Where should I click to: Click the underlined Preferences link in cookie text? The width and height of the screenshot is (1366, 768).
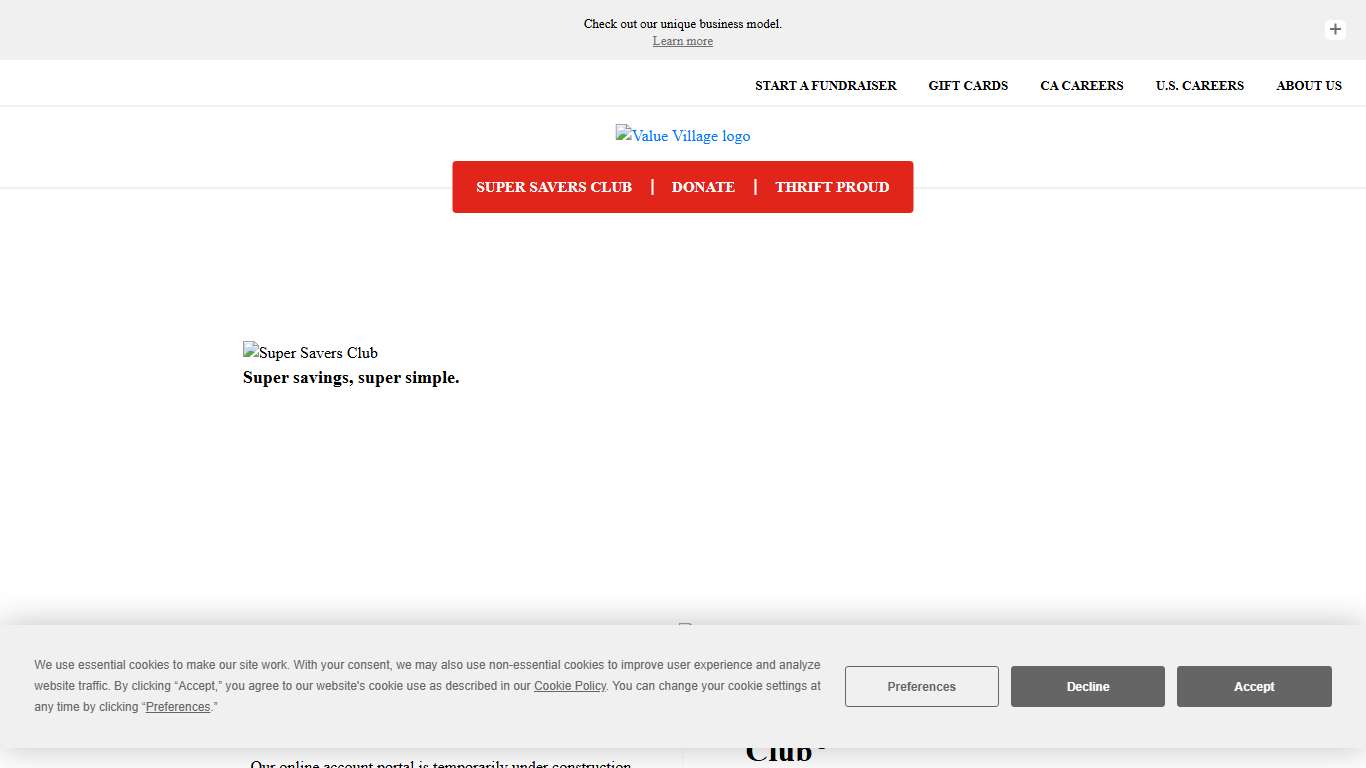click(178, 707)
